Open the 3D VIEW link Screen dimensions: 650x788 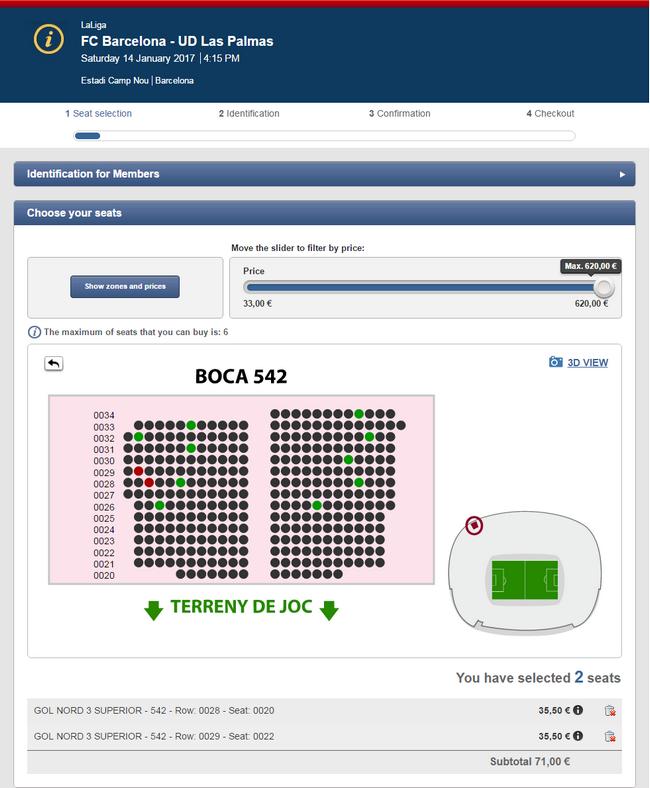(x=588, y=363)
